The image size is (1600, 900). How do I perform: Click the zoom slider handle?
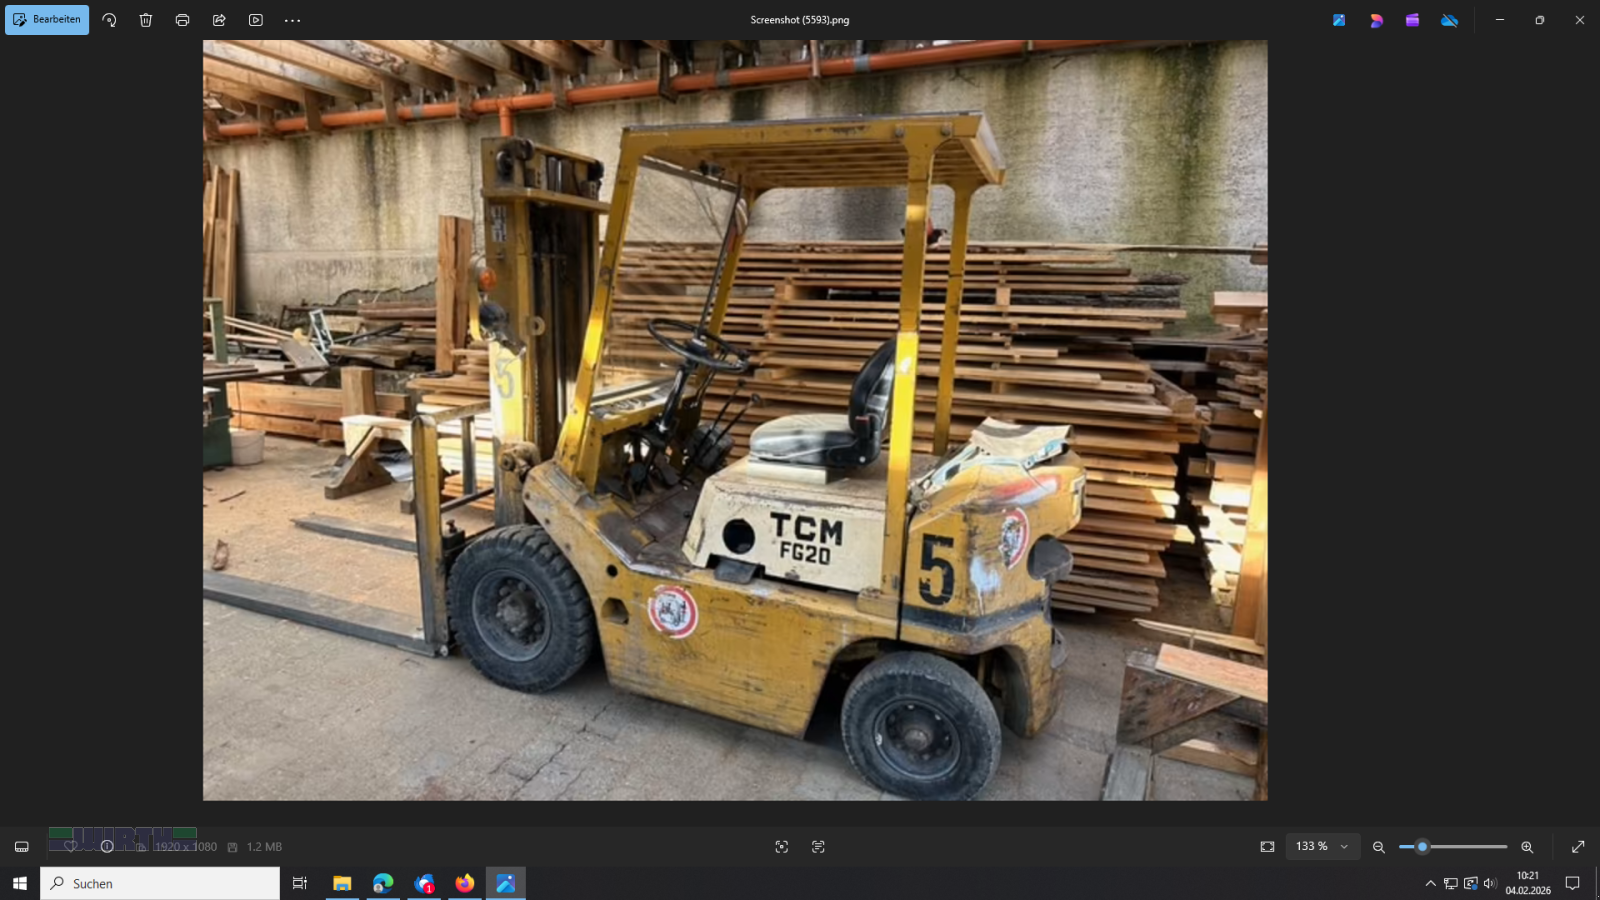pos(1422,847)
